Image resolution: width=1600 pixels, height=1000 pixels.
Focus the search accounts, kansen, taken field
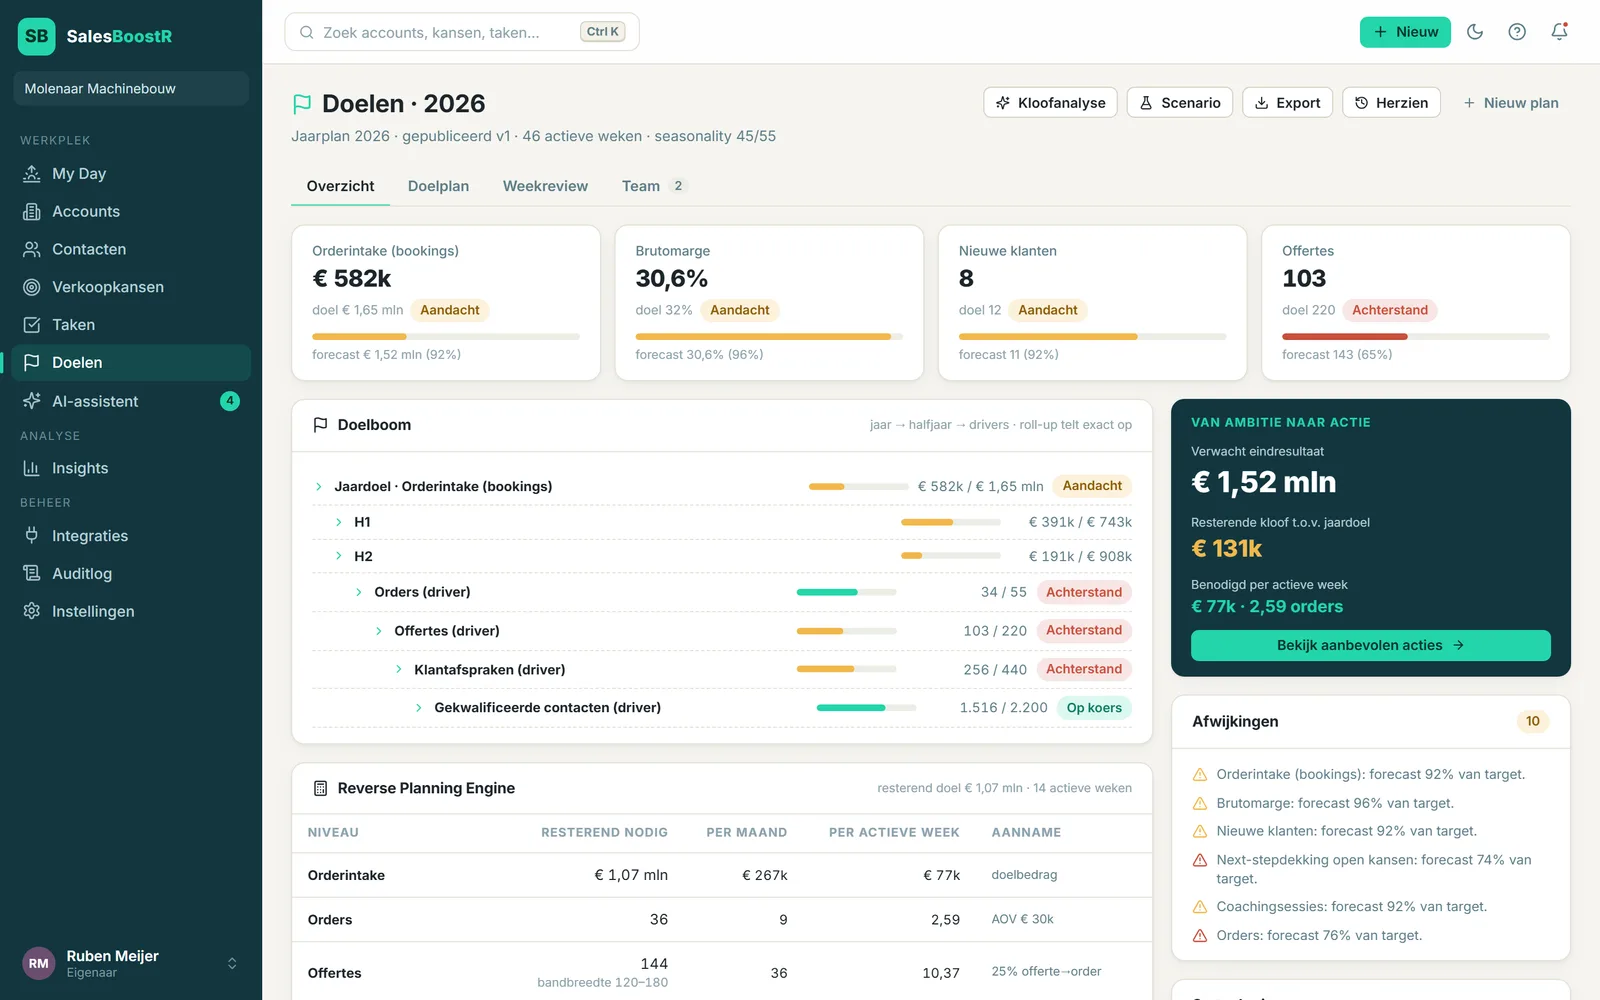point(462,32)
